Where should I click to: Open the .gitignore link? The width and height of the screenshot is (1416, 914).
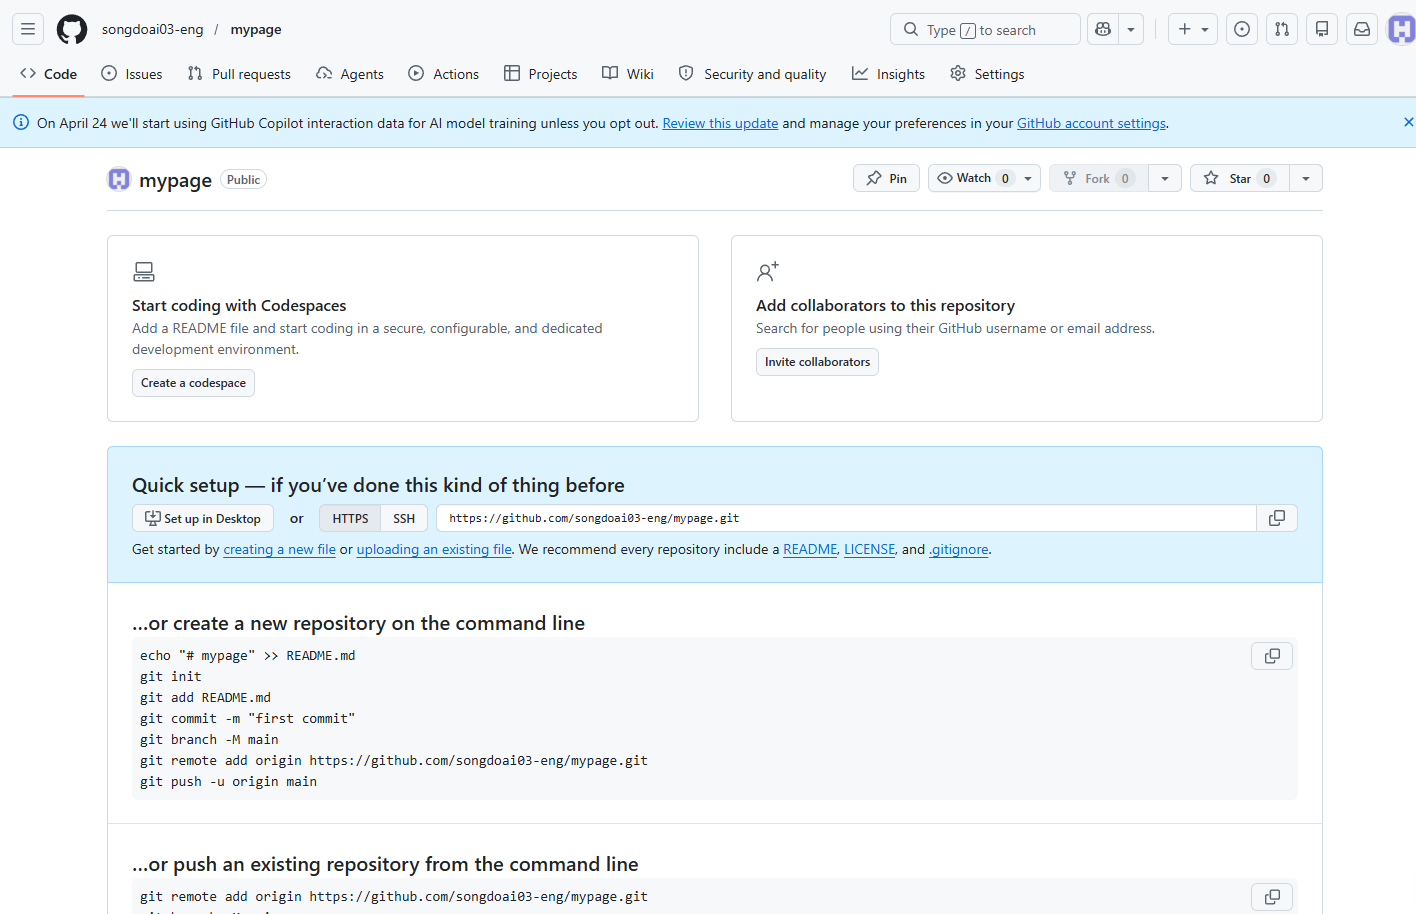[x=959, y=549]
